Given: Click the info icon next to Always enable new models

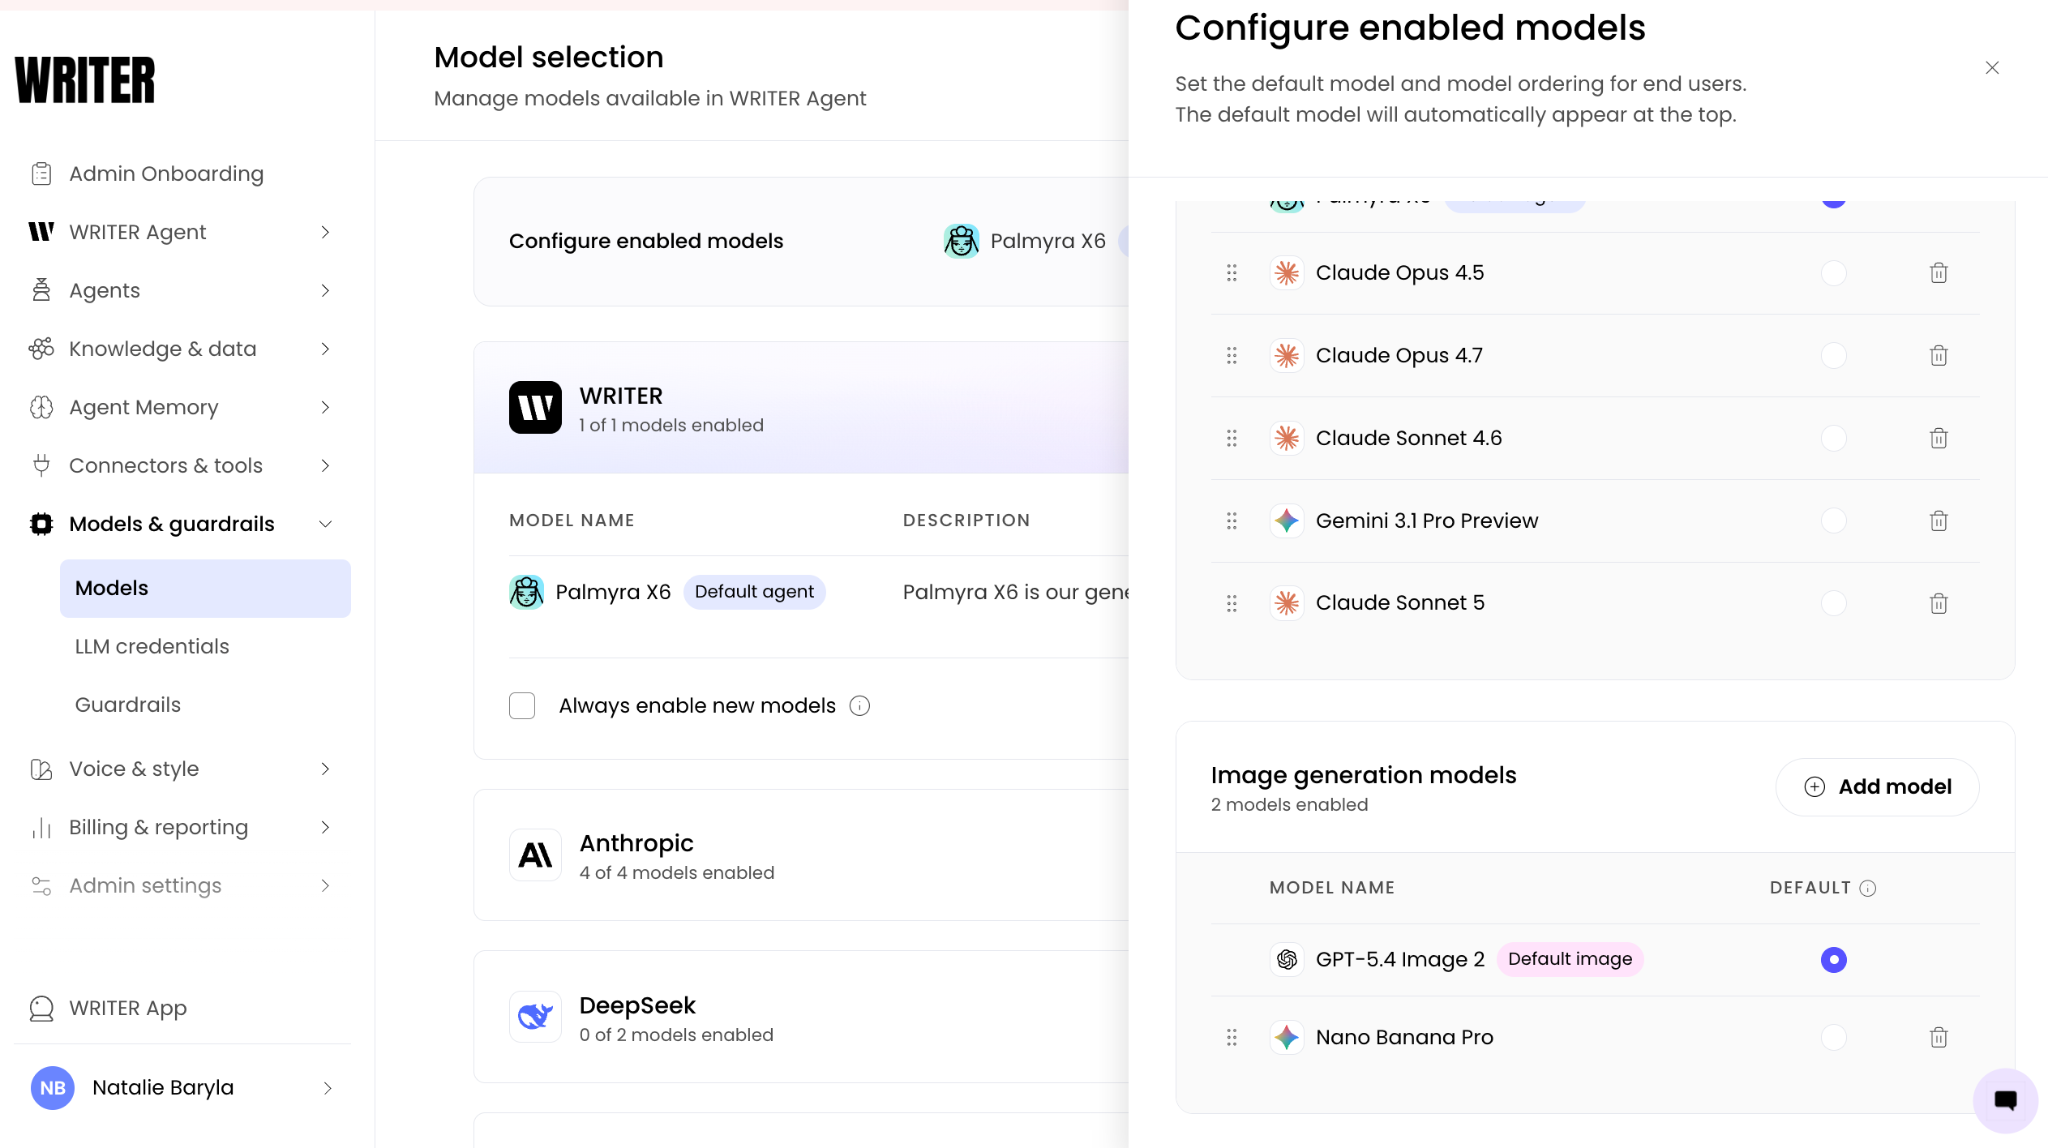Looking at the screenshot, I should point(860,706).
